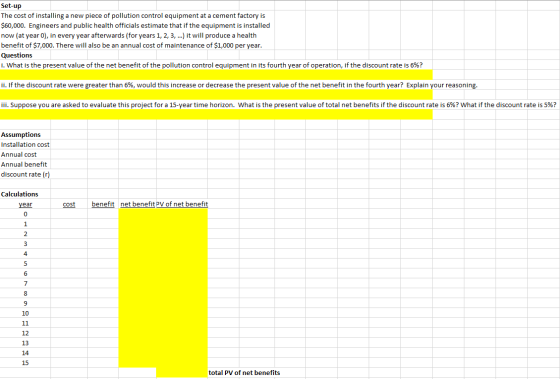Click the yellow PV of net benefit cell for year 4
Screen dimensions: 560x379
click(x=182, y=254)
